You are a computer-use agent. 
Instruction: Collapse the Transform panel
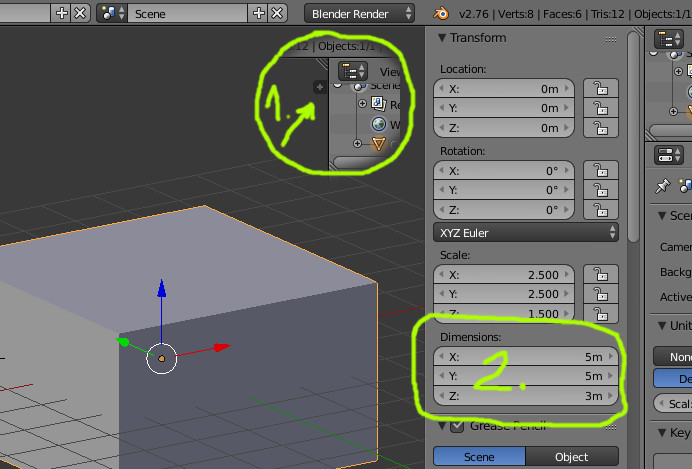(x=442, y=38)
